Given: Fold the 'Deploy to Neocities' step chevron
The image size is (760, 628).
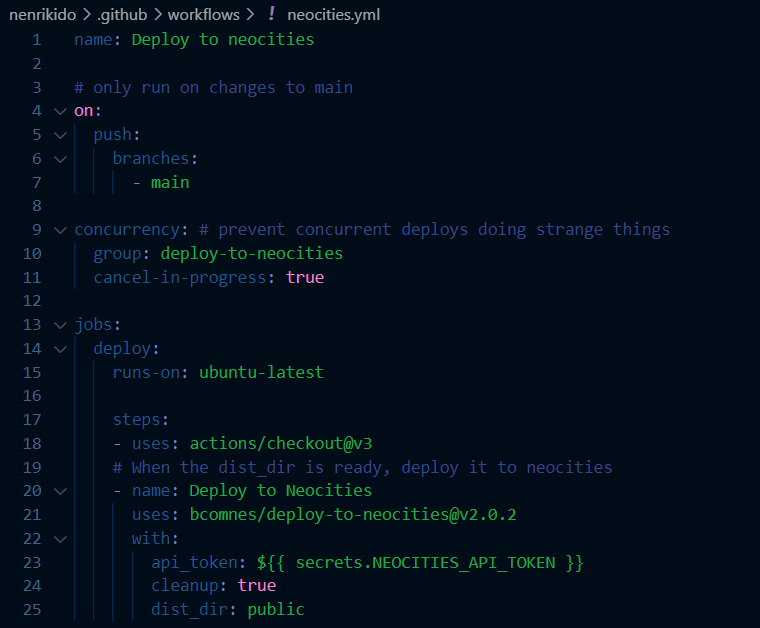Looking at the screenshot, I should click(60, 491).
